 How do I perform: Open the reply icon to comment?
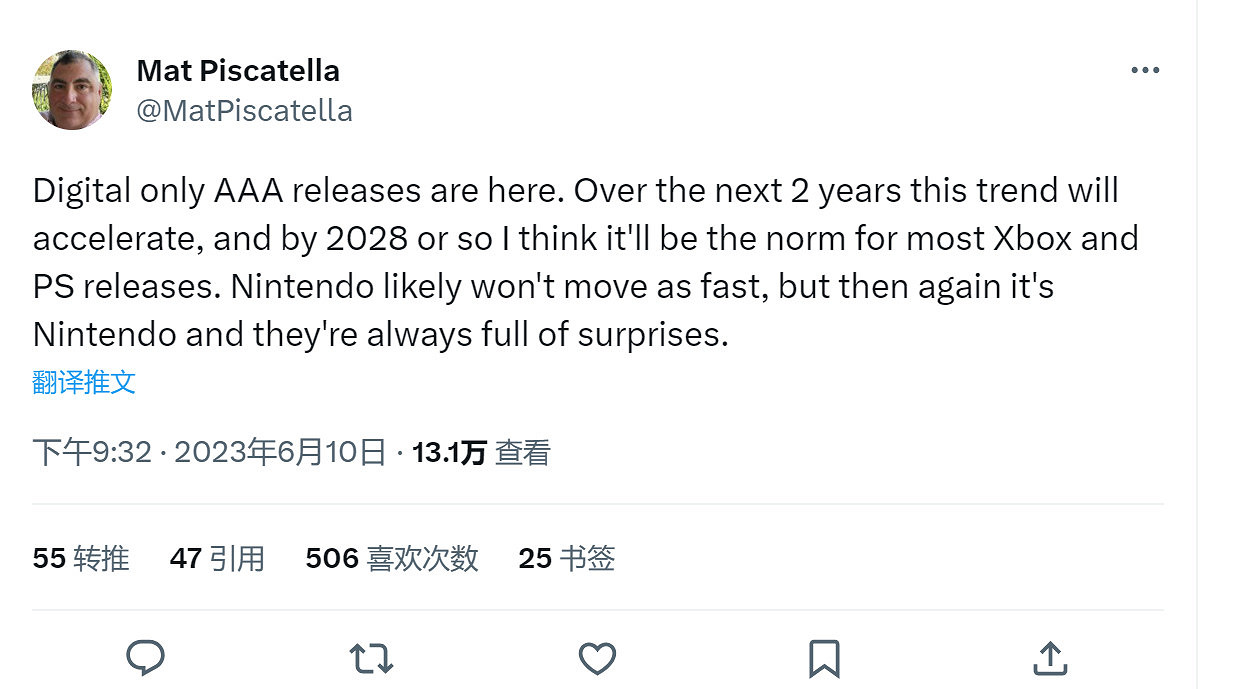pyautogui.click(x=147, y=658)
